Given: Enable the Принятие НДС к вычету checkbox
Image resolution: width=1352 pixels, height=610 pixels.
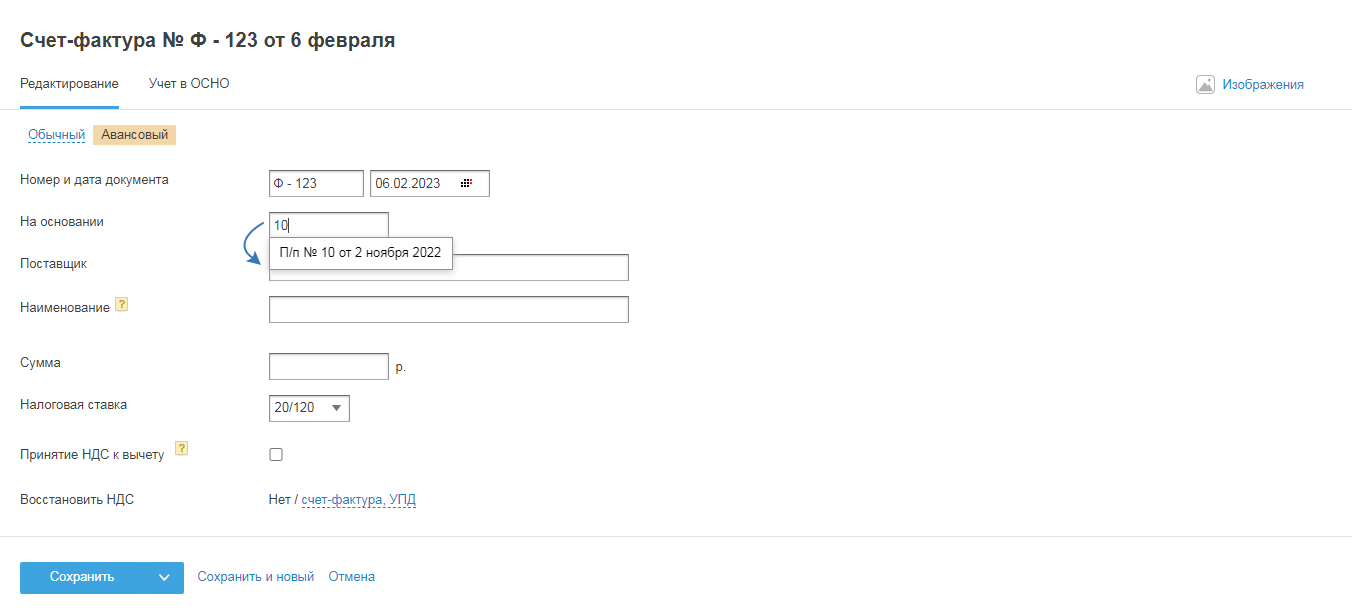Looking at the screenshot, I should pyautogui.click(x=276, y=455).
